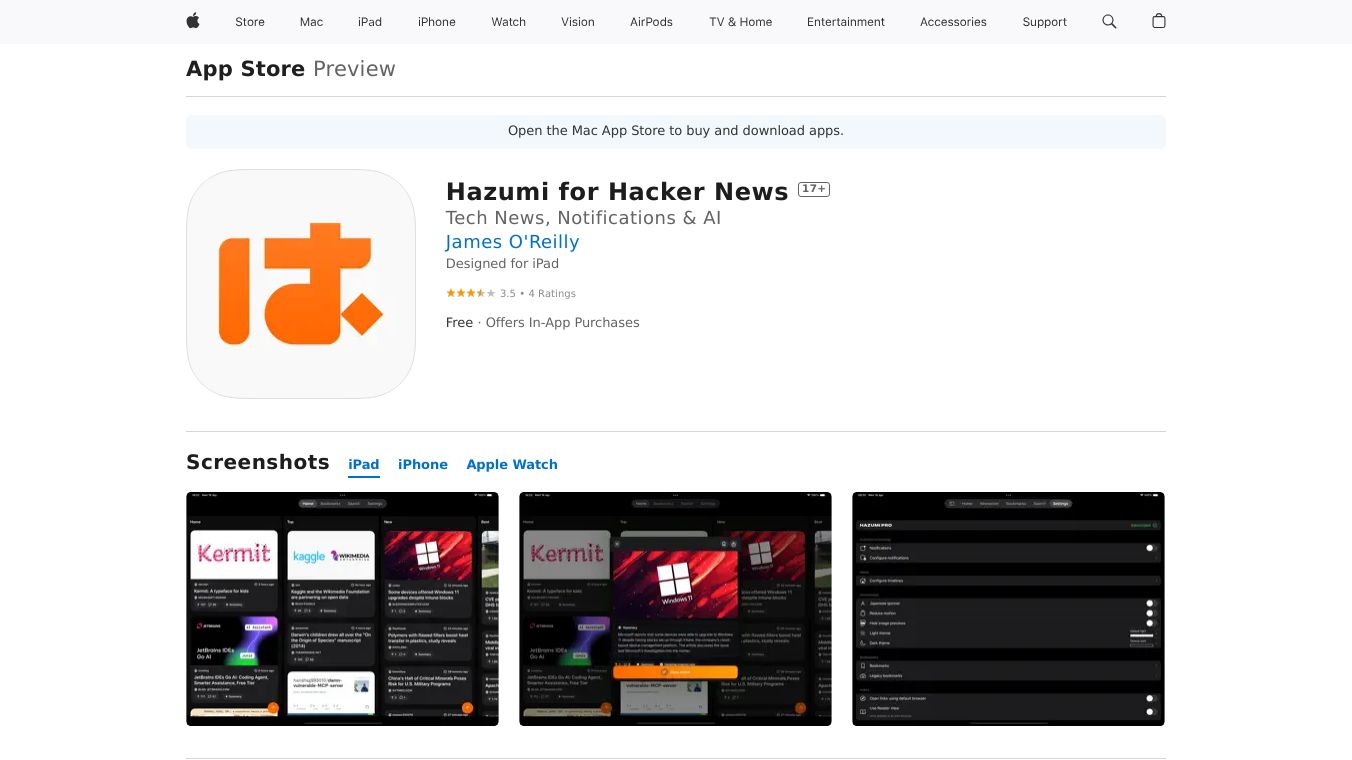Open the search magnifier icon
The width and height of the screenshot is (1352, 760).
pos(1109,21)
